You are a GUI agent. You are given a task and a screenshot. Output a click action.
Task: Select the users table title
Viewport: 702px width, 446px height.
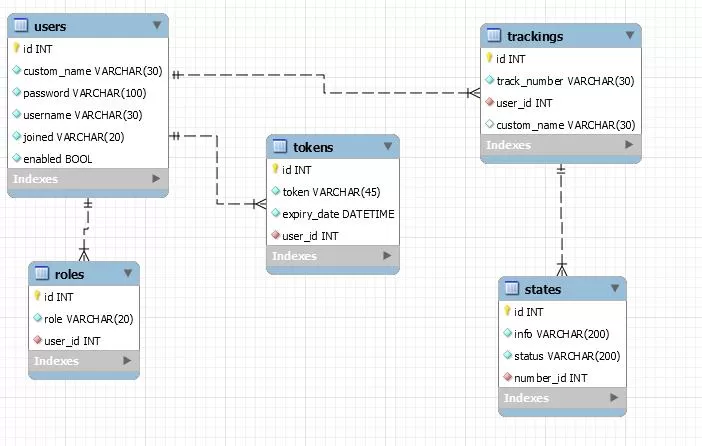pos(50,26)
